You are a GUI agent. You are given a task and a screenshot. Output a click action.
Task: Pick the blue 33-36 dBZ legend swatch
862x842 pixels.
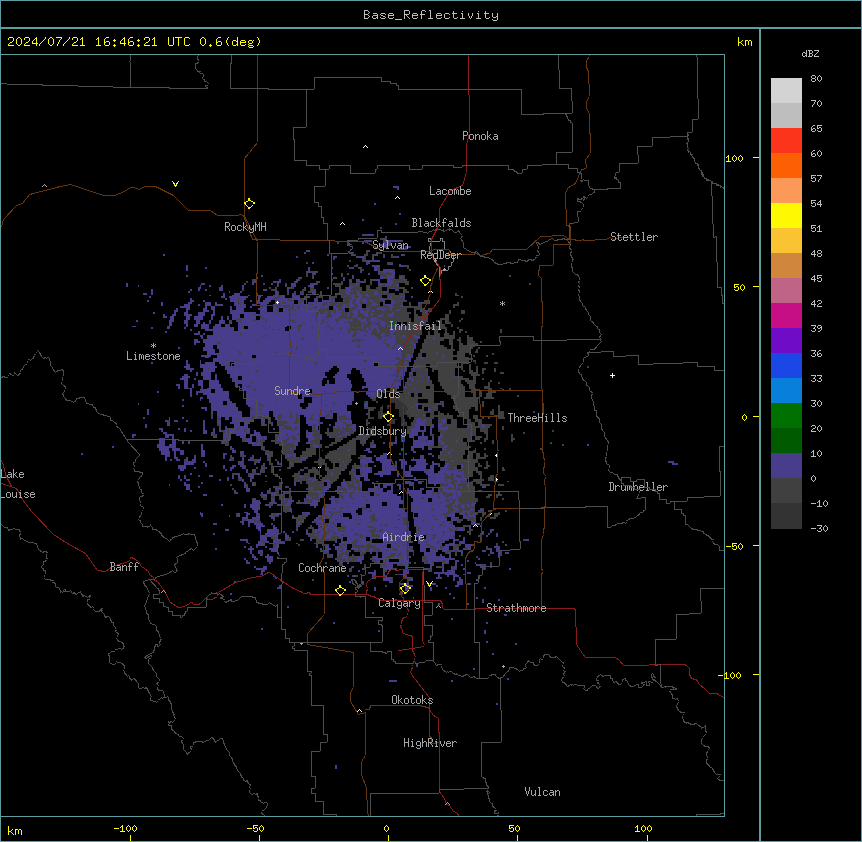(x=786, y=365)
